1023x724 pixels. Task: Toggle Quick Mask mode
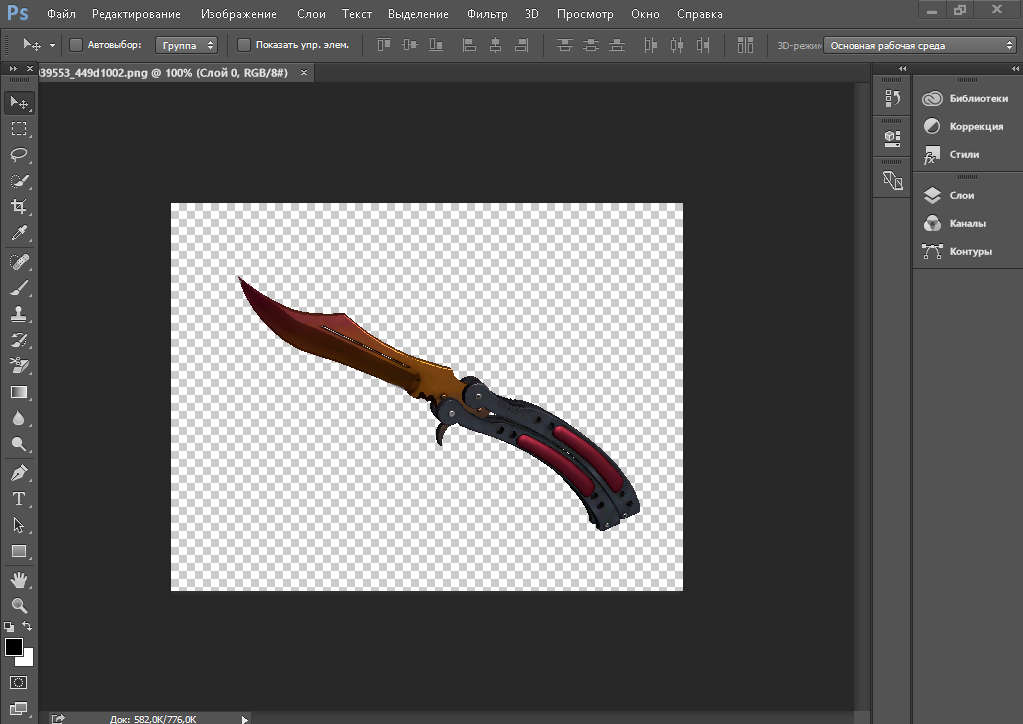[x=19, y=682]
